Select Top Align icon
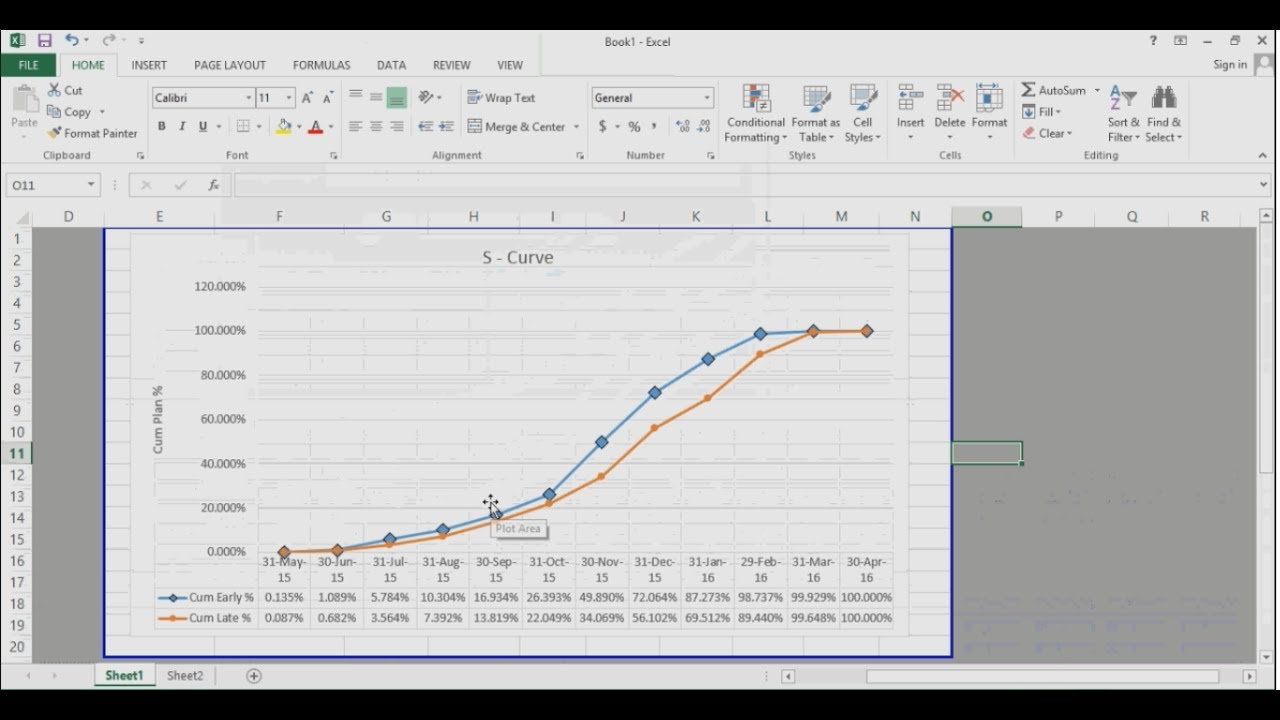The image size is (1280, 720). click(355, 97)
